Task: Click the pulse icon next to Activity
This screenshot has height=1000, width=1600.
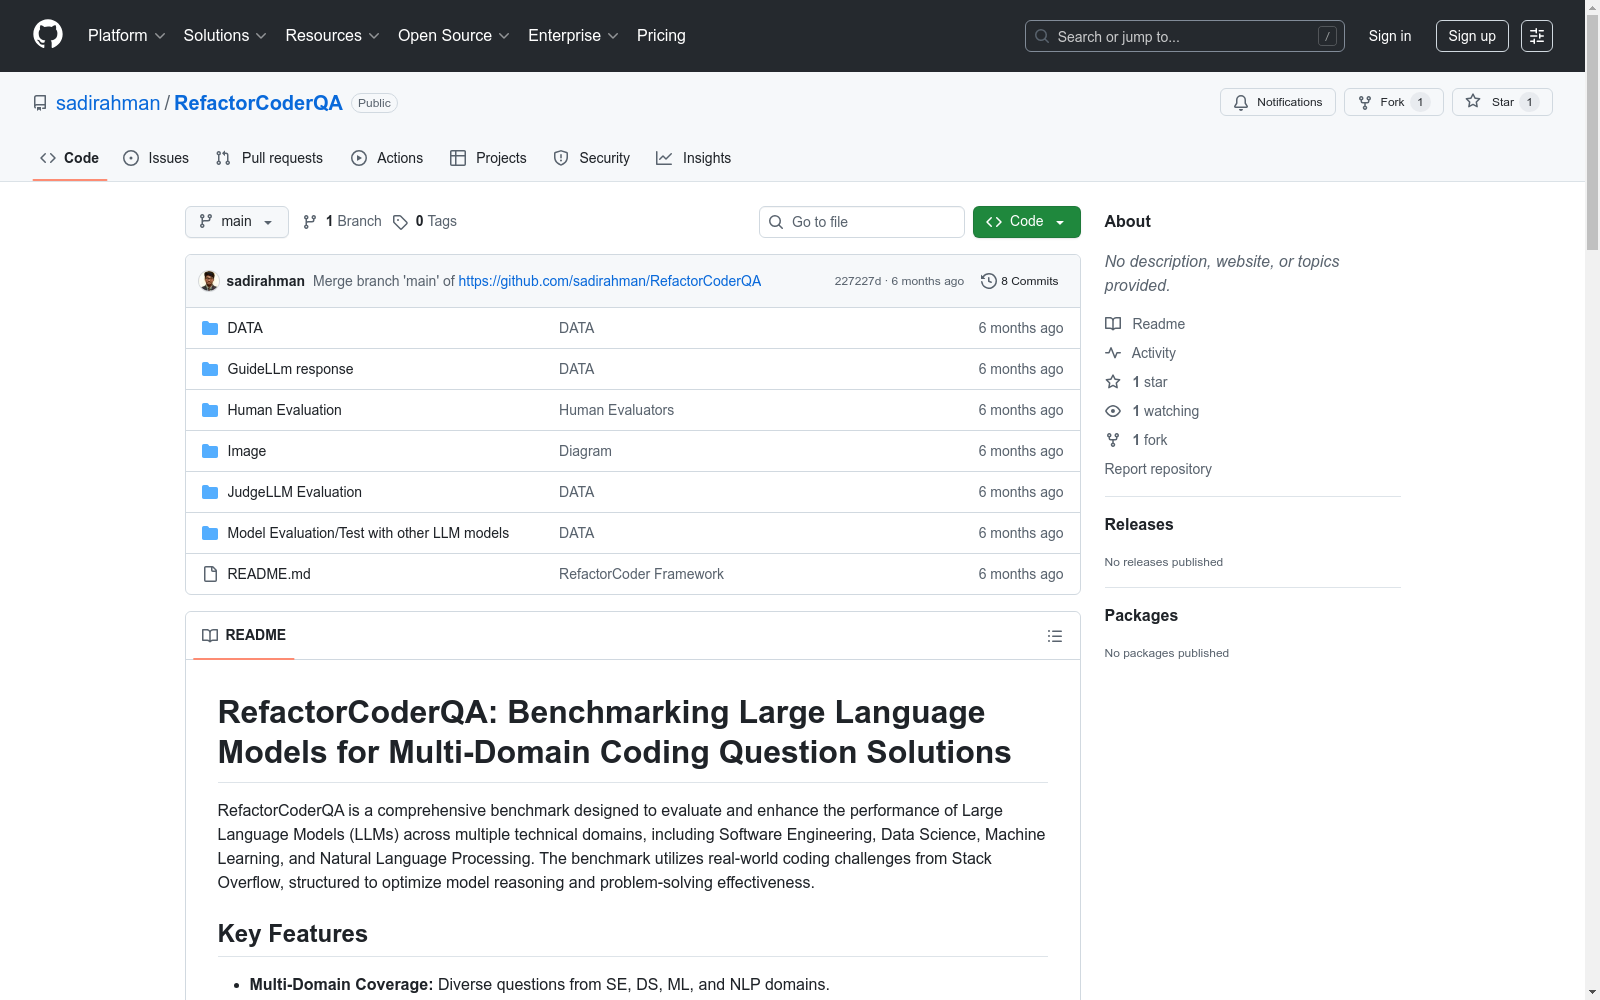Action: click(1113, 353)
